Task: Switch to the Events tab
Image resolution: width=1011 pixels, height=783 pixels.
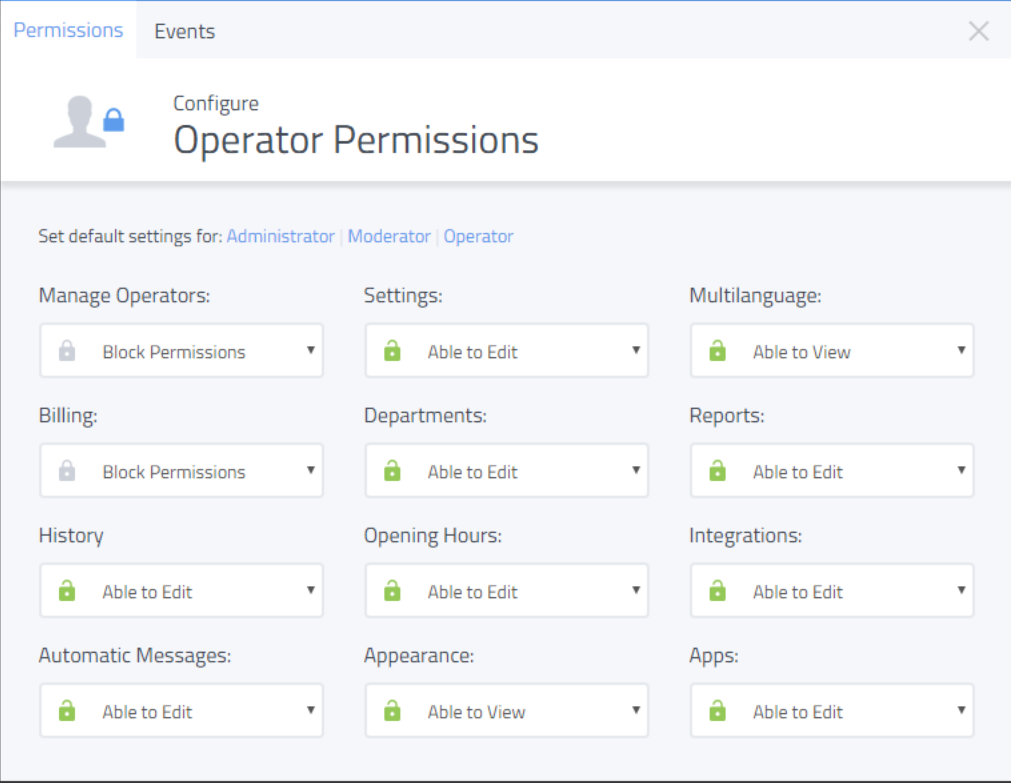Action: [x=184, y=31]
